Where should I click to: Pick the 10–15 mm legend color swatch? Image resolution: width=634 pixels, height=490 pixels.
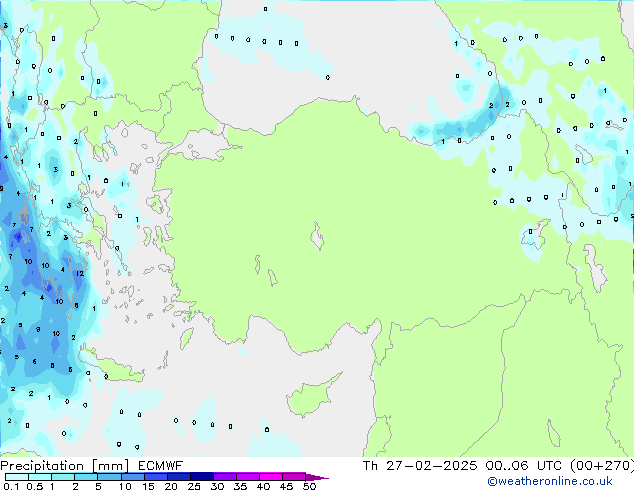click(x=132, y=477)
